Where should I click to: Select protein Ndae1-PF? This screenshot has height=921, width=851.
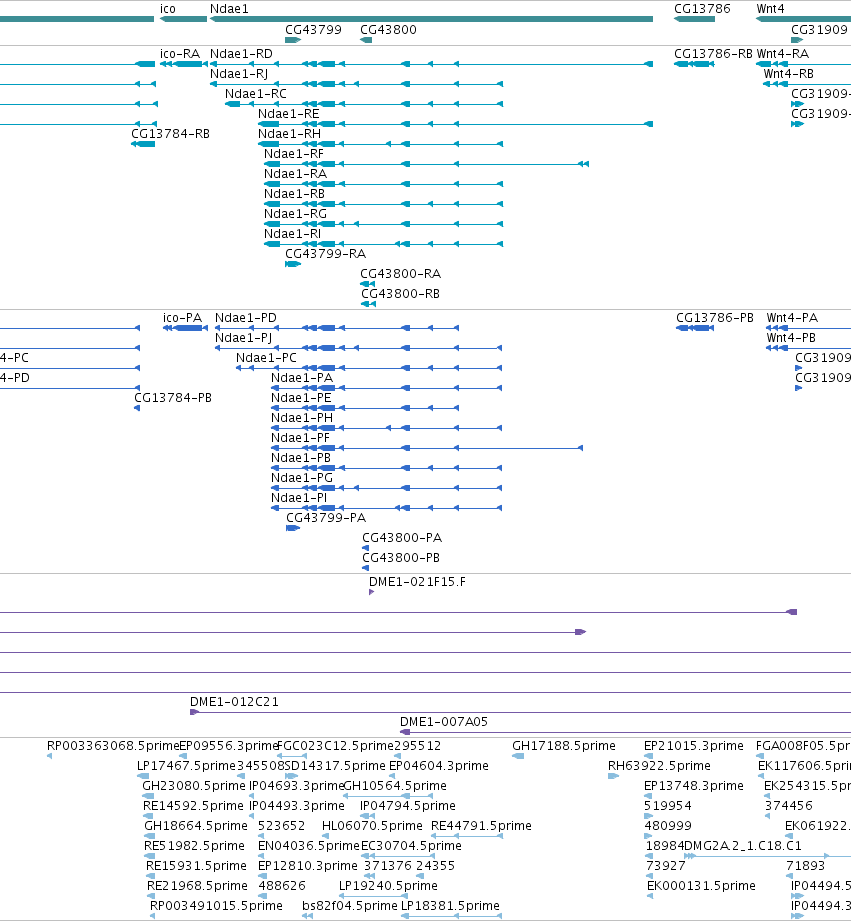pos(301,438)
